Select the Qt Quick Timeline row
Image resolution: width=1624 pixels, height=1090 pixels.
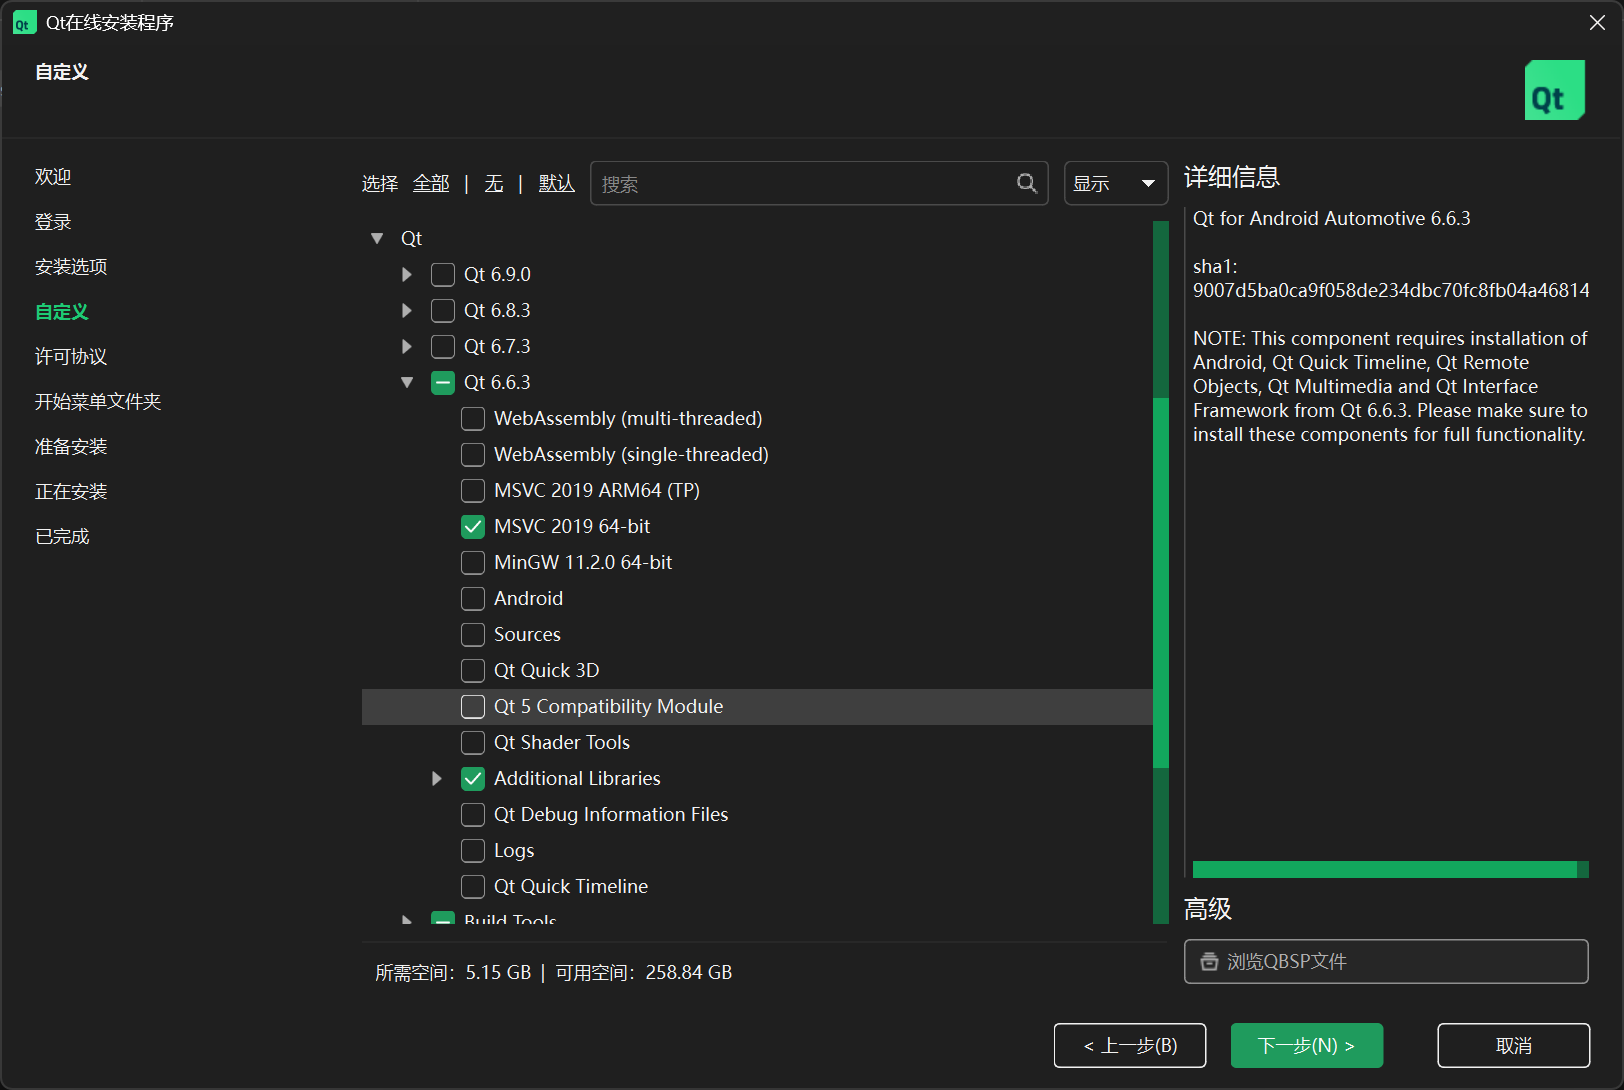coord(757,887)
